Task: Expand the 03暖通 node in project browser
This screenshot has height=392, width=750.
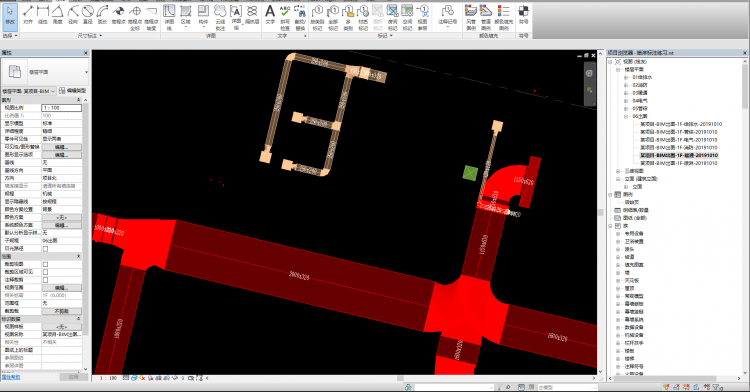Action: click(x=626, y=93)
